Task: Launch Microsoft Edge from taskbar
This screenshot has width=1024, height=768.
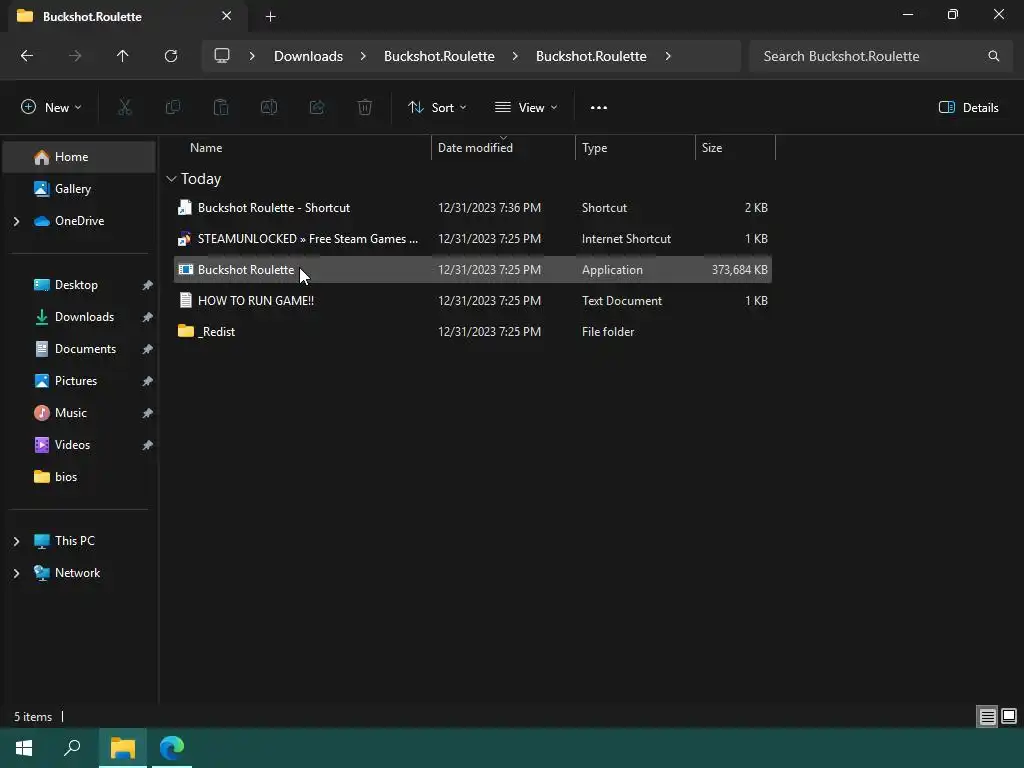Action: (172, 748)
